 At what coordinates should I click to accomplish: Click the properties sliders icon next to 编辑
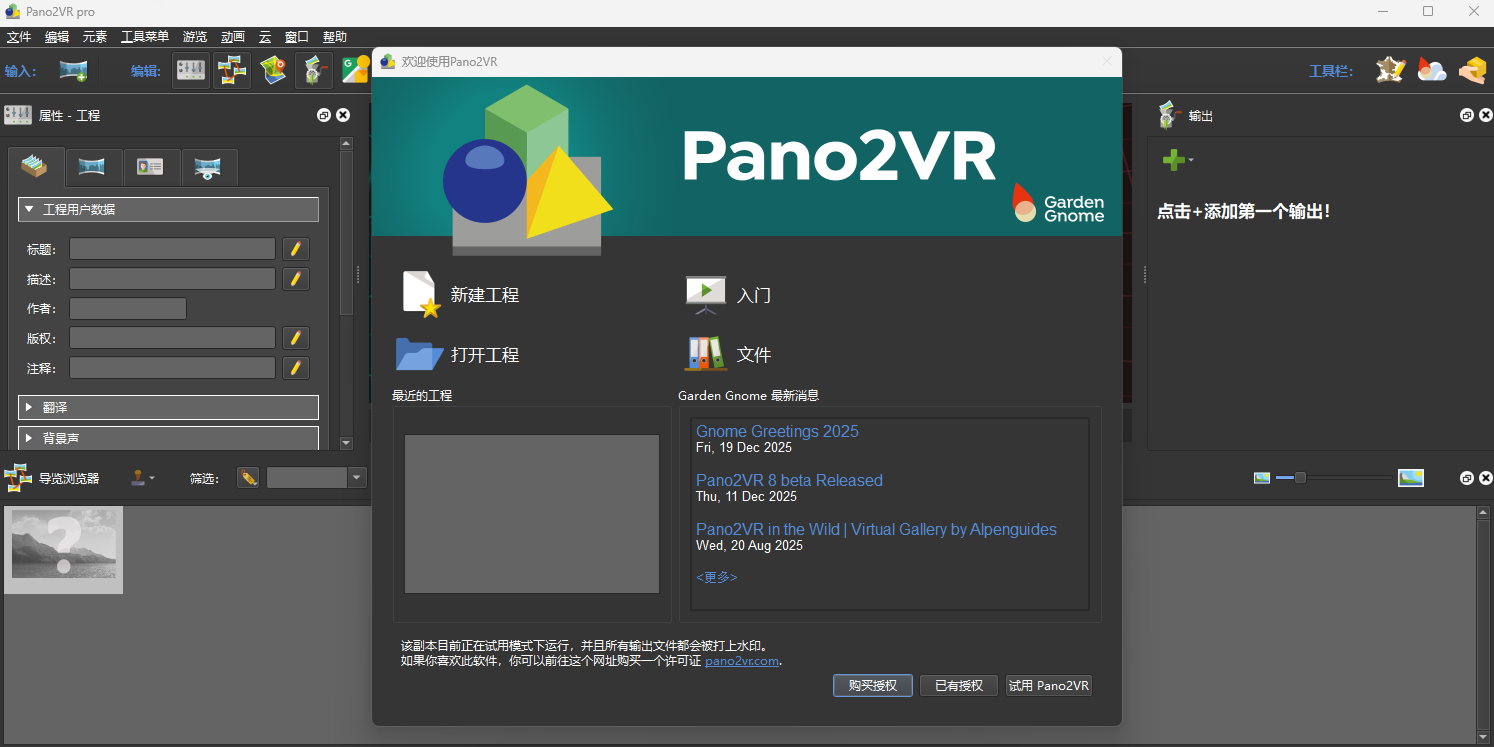pos(190,70)
